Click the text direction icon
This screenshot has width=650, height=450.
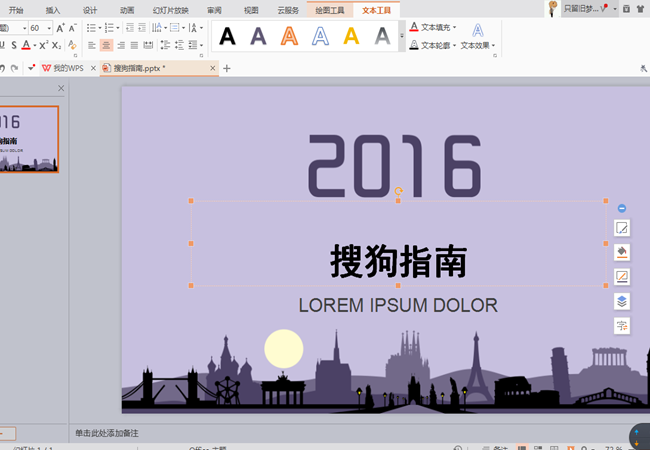coord(157,28)
